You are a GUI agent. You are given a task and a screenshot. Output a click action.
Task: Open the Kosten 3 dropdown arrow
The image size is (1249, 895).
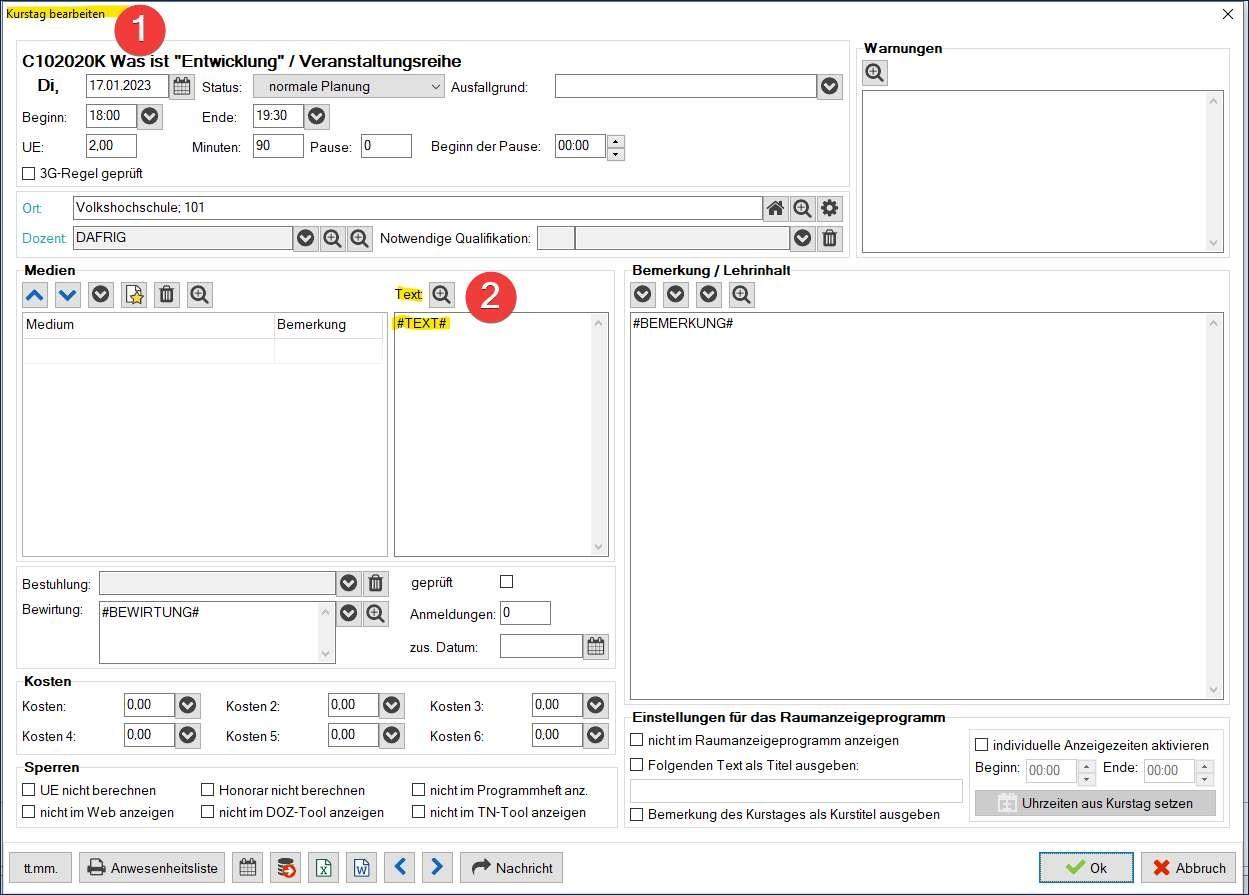[x=596, y=706]
